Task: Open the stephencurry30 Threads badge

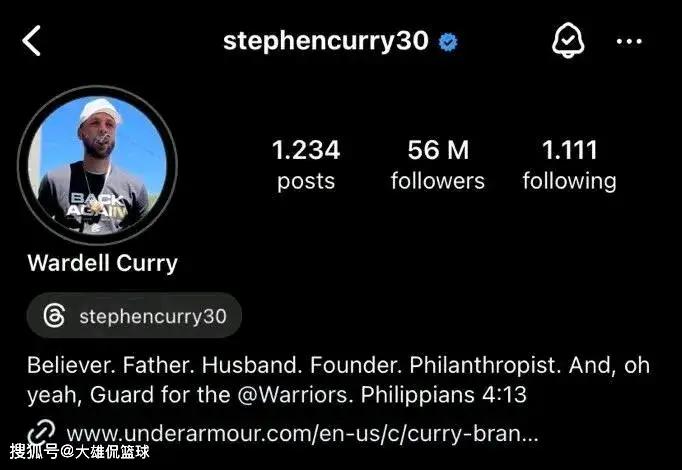Action: pyautogui.click(x=134, y=316)
